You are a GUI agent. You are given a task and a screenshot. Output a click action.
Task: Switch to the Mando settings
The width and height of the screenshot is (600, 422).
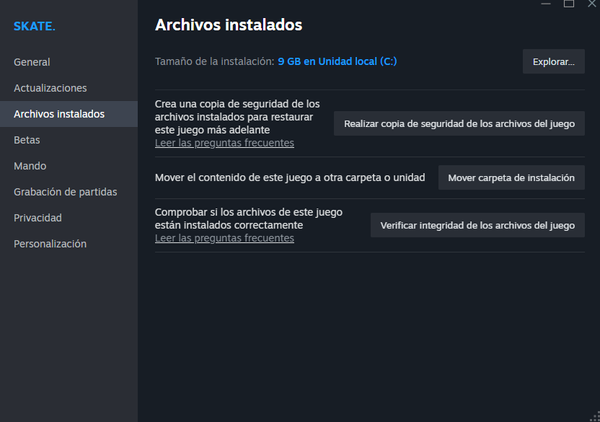click(30, 166)
